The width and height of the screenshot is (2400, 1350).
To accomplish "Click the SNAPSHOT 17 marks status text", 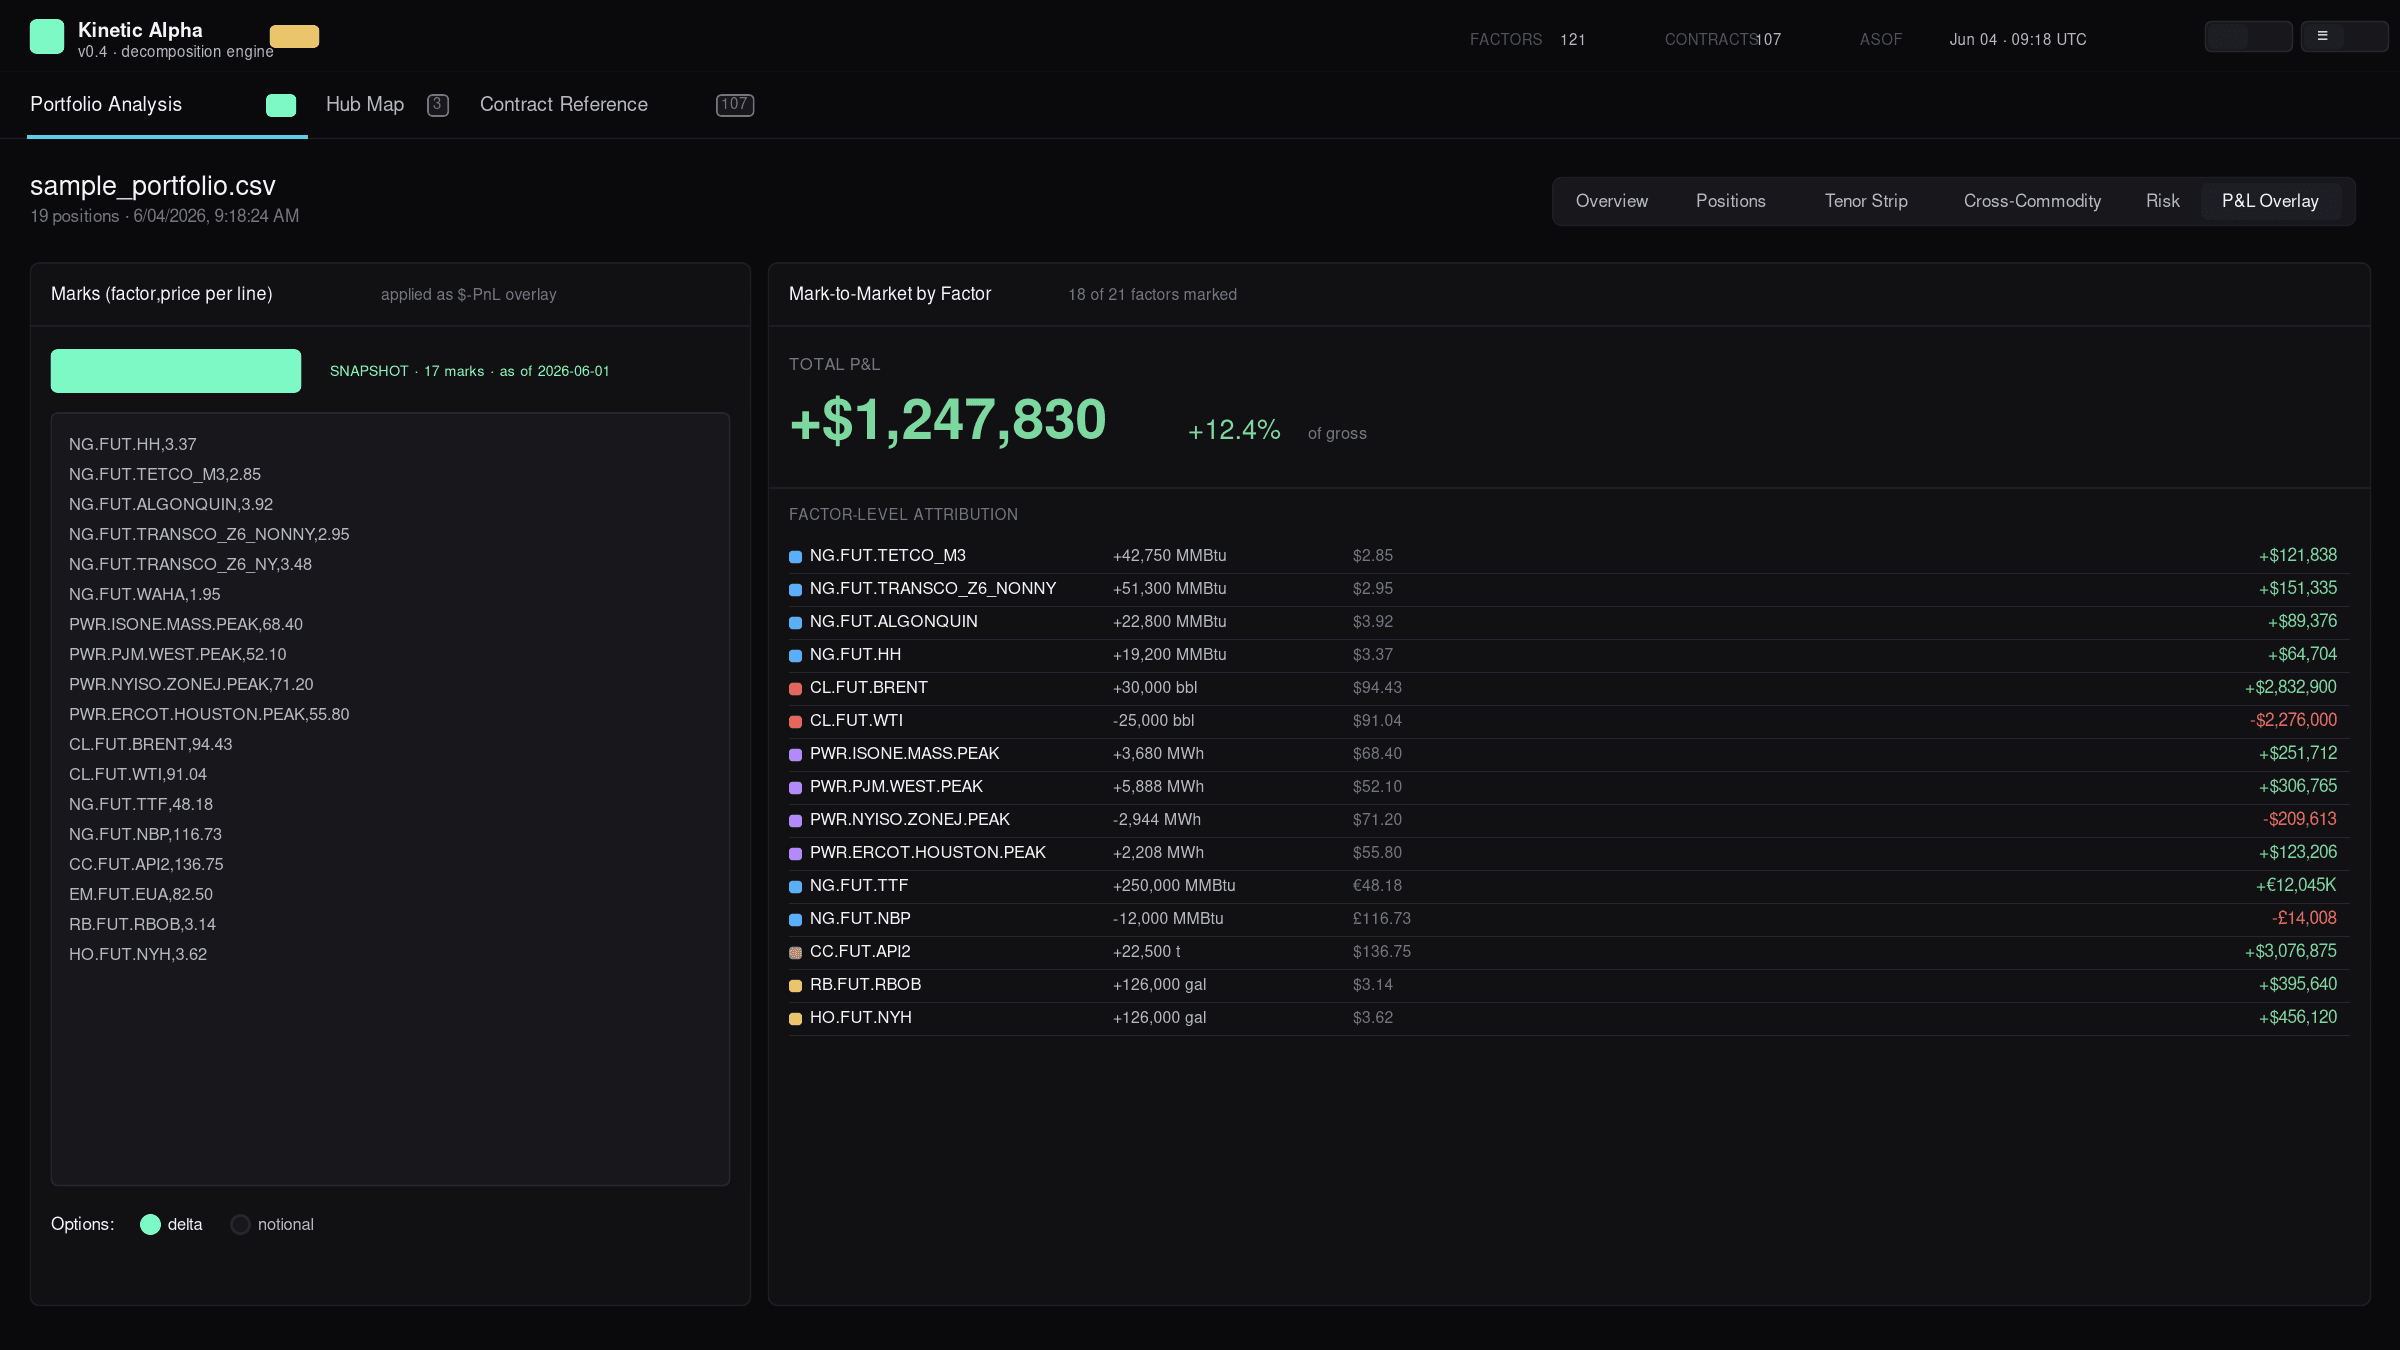I will tap(469, 371).
